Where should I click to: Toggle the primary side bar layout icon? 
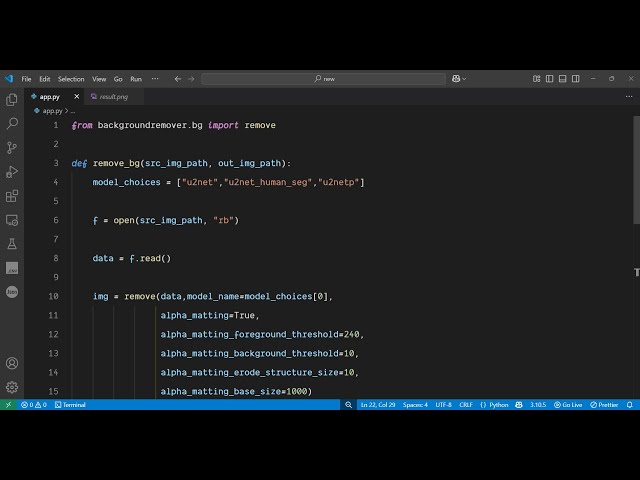tap(549, 79)
